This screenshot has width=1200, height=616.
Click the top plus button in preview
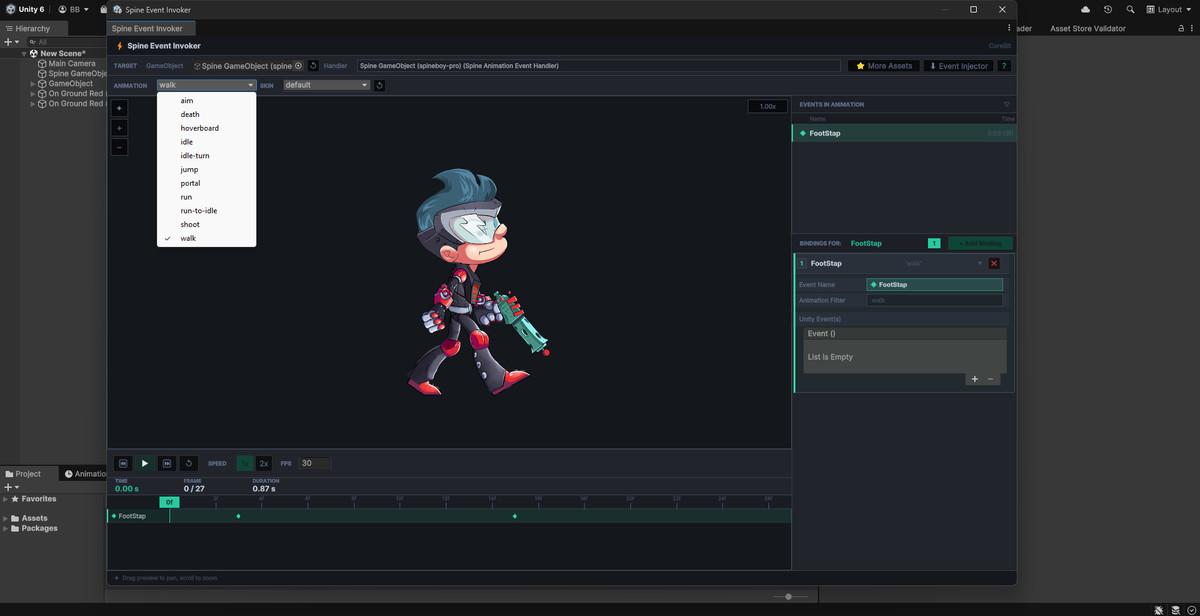tap(119, 108)
